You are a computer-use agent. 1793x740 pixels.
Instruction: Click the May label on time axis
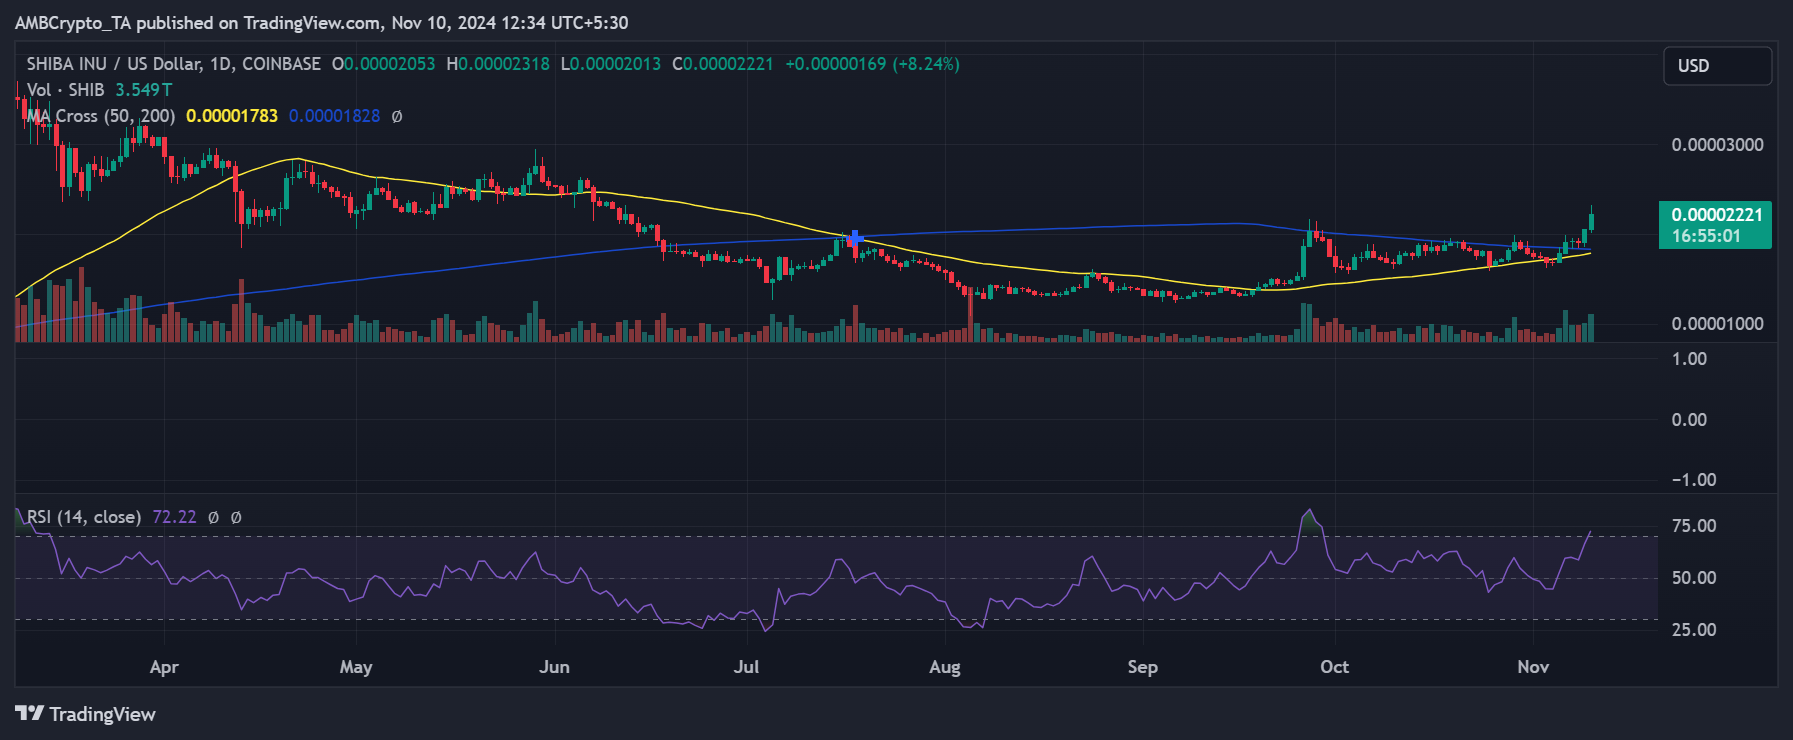(x=356, y=667)
